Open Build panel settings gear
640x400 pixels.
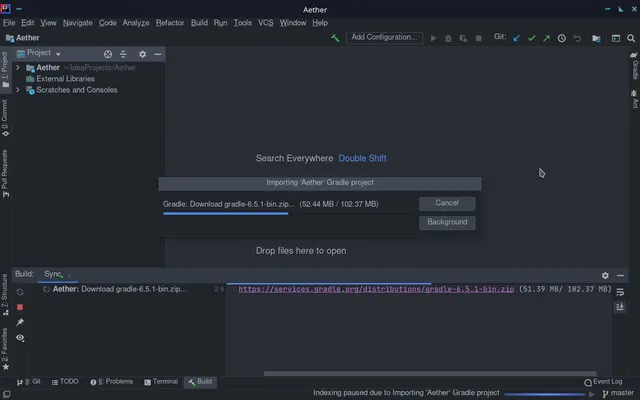tap(605, 276)
